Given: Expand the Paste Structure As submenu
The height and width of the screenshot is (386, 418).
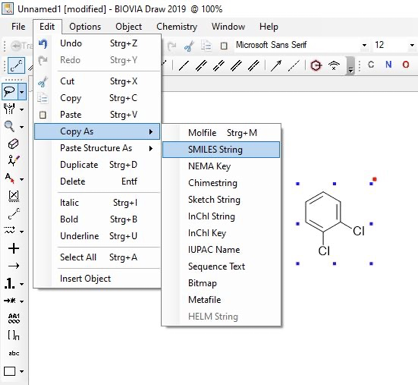Looking at the screenshot, I should [97, 148].
